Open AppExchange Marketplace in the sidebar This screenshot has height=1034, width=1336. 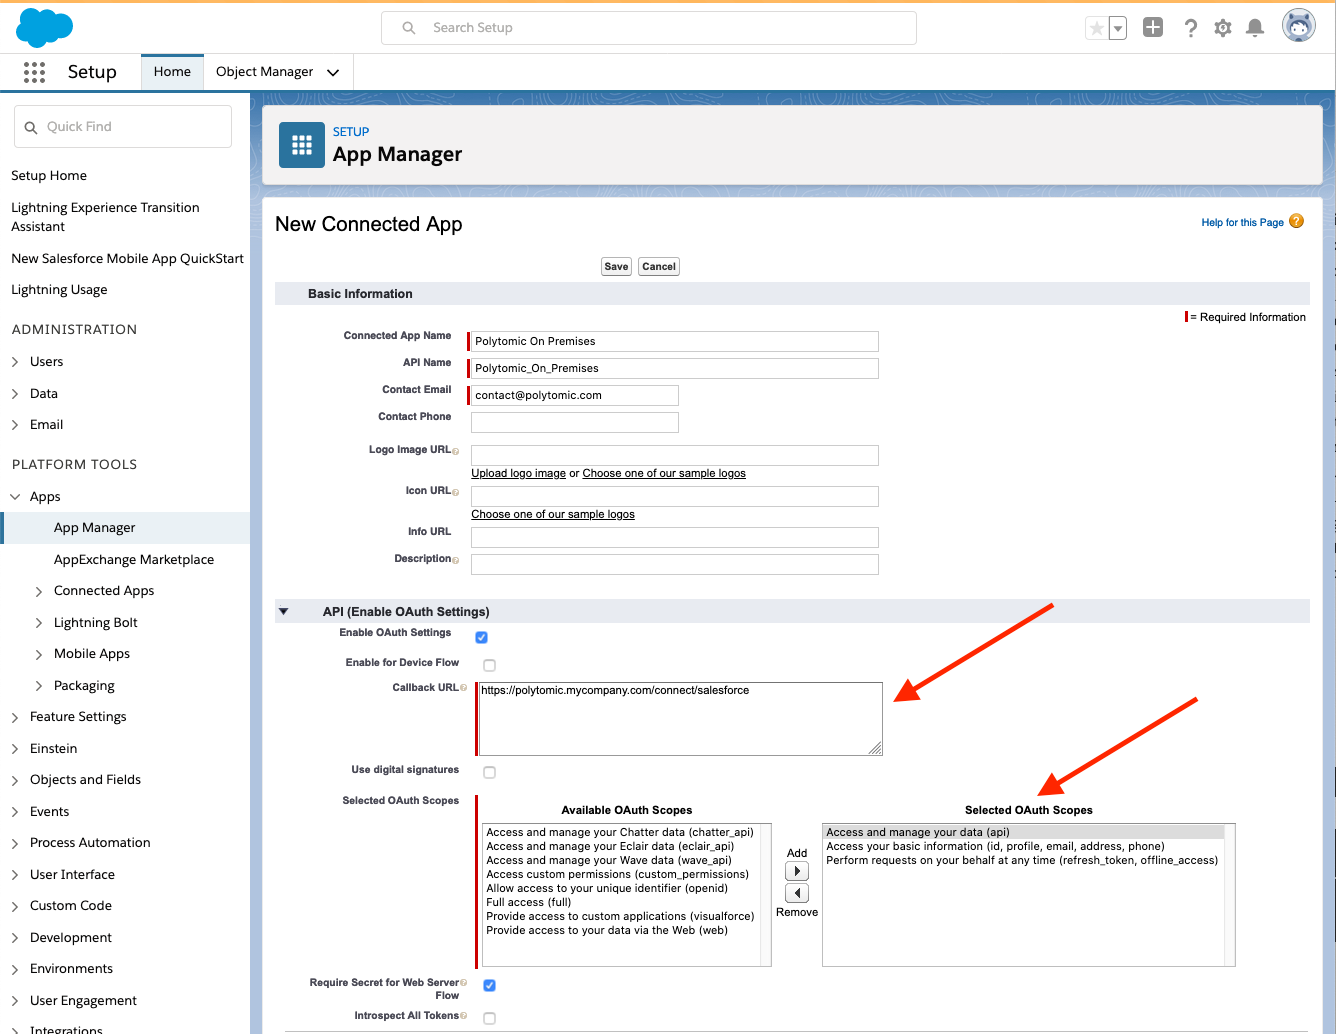coord(134,560)
